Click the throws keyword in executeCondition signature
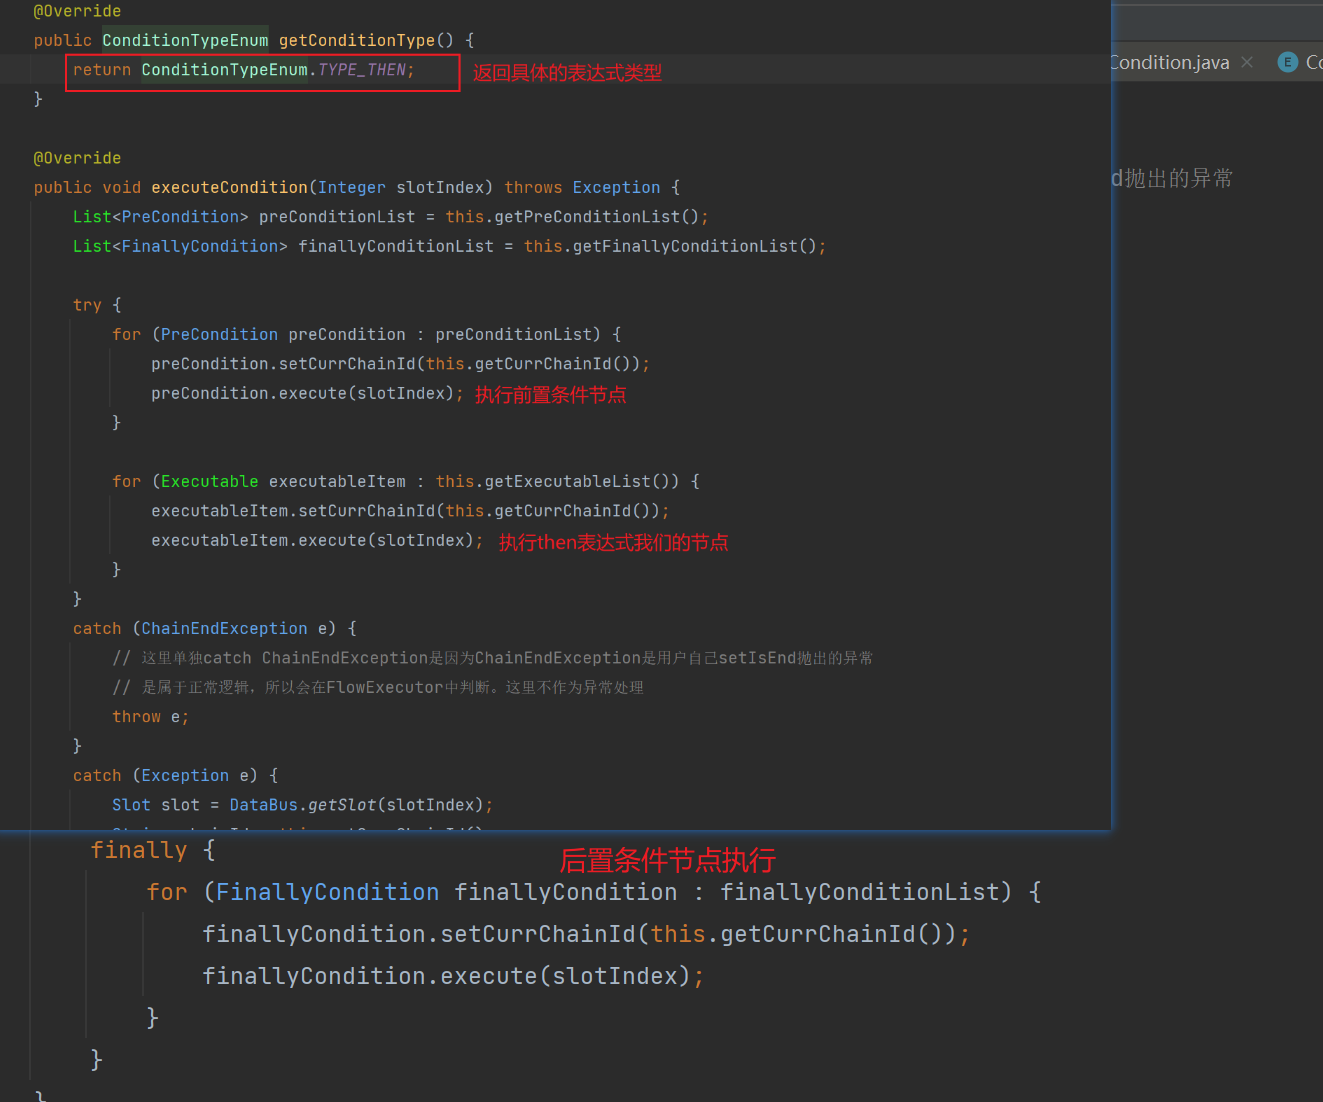The image size is (1323, 1102). click(533, 187)
